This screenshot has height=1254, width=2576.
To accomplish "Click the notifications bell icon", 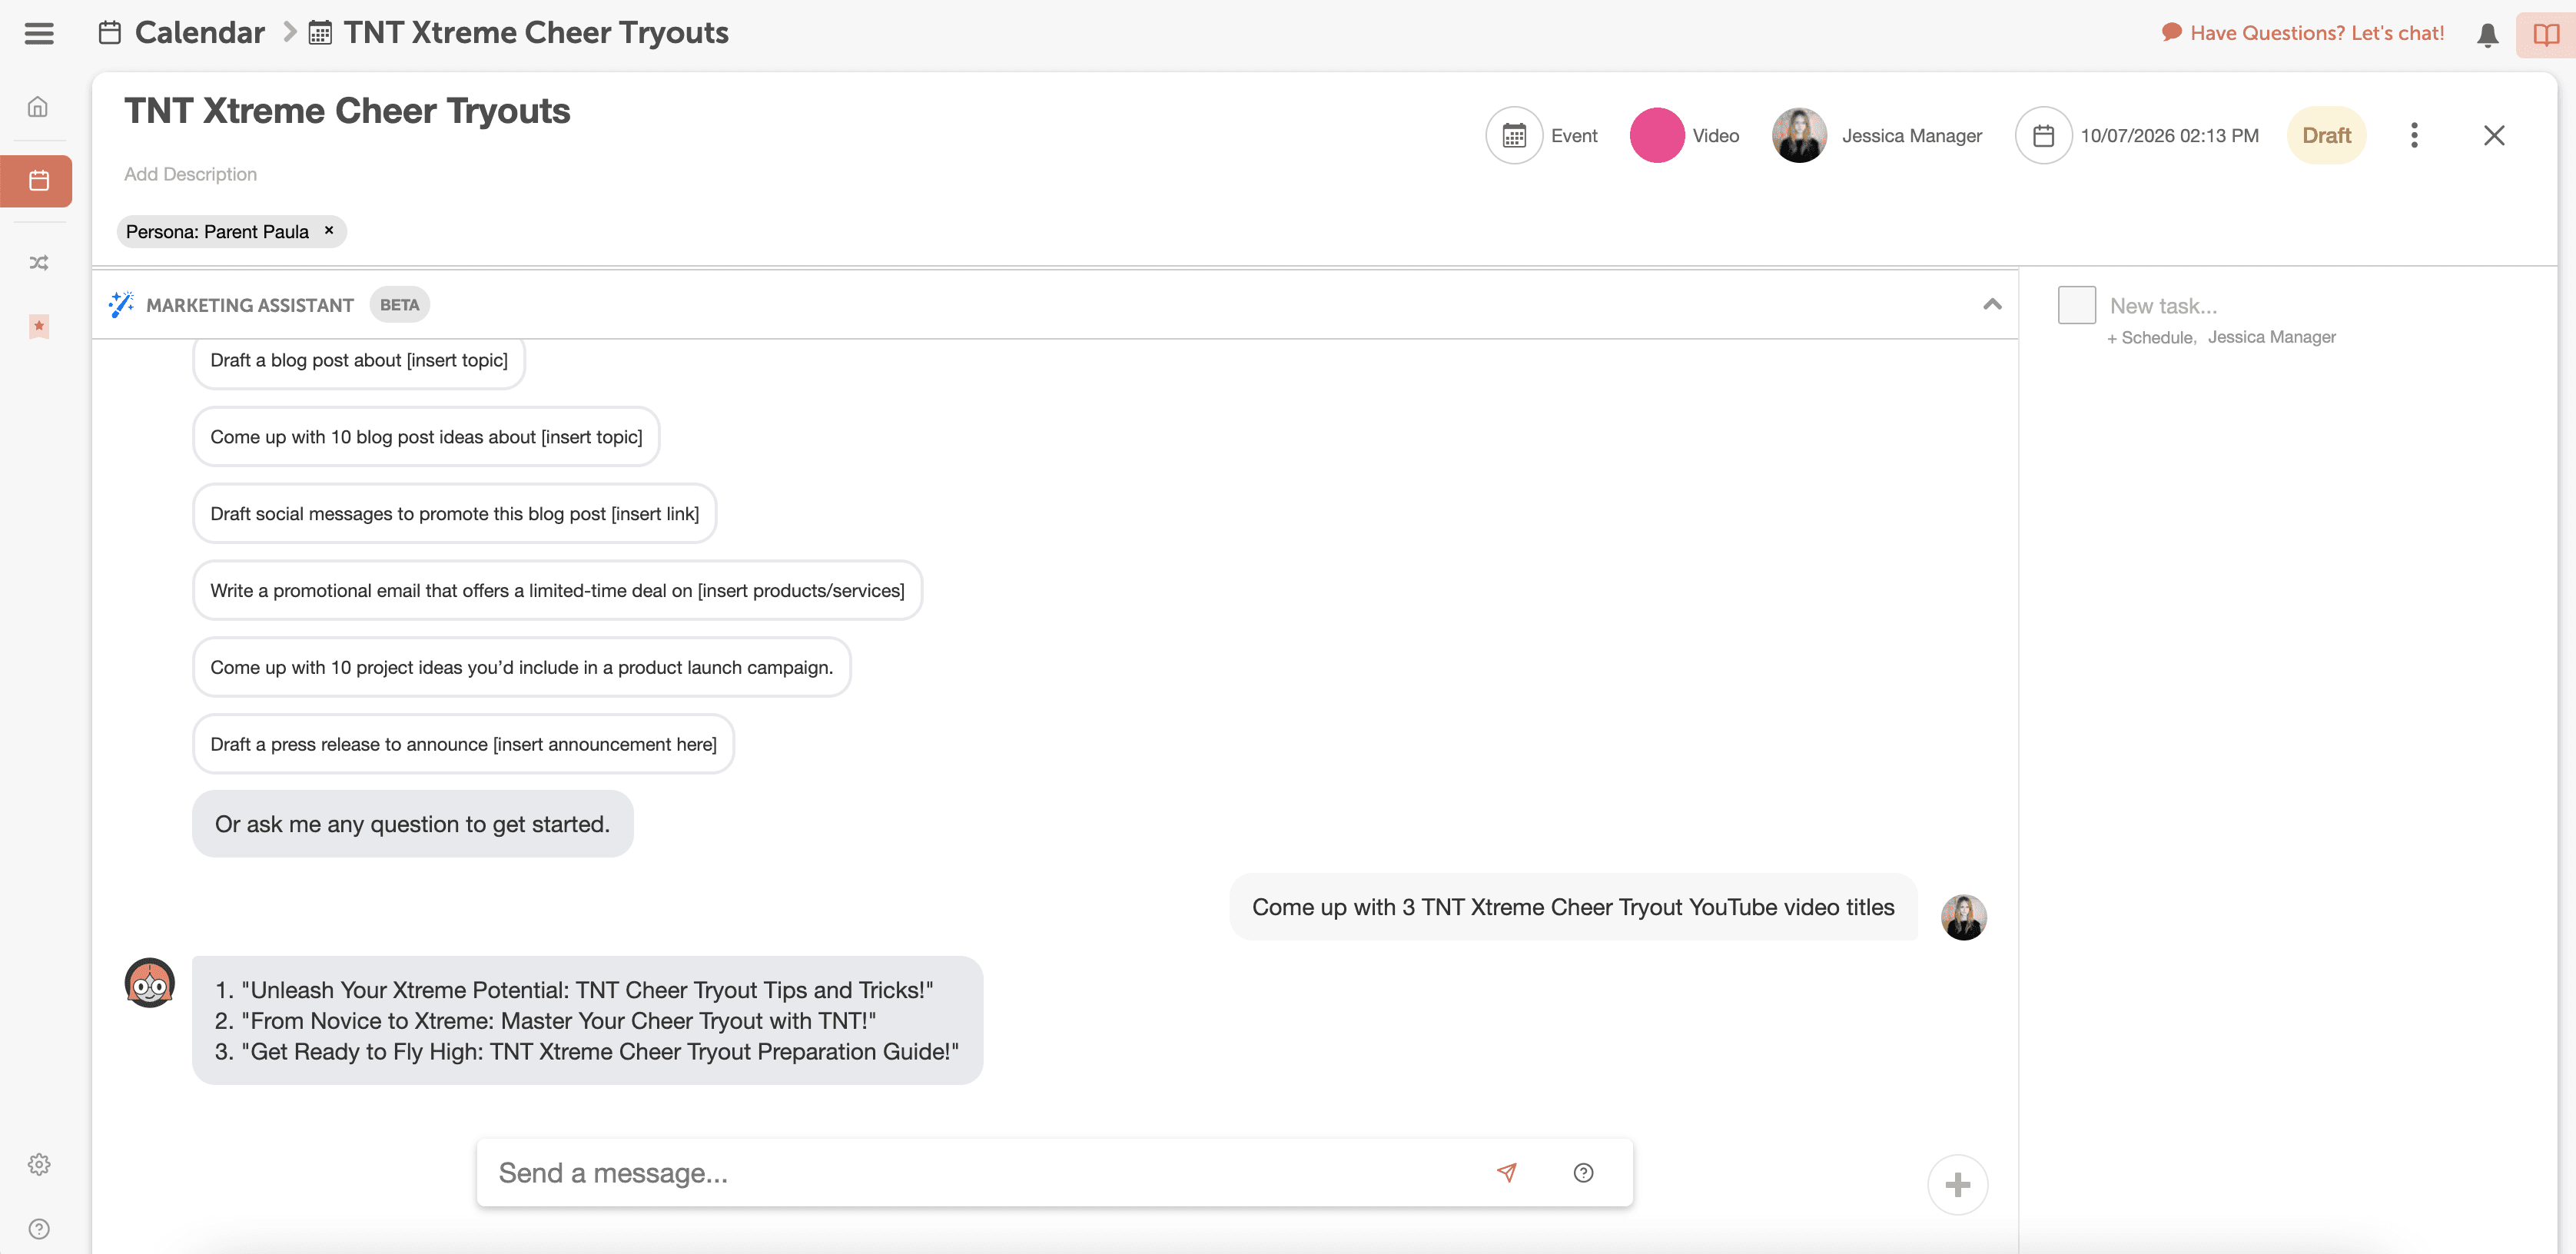I will [x=2487, y=35].
